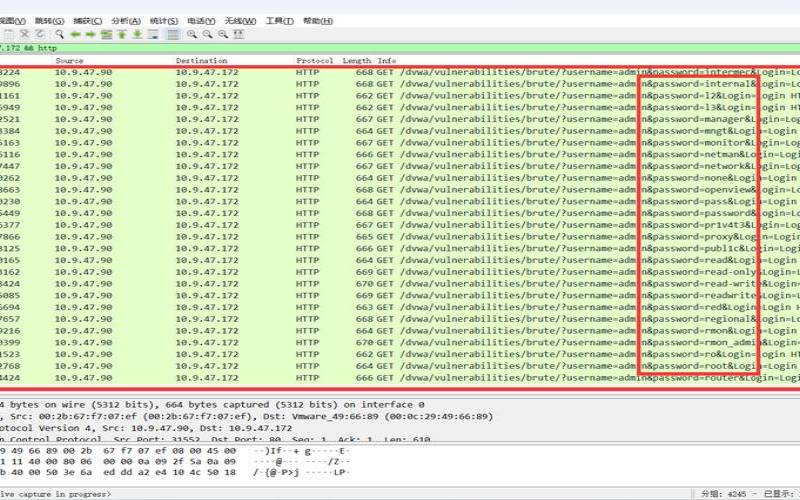Expand the Frame bytes on wire row
Image resolution: width=800 pixels, height=500 pixels.
[x=100, y=404]
